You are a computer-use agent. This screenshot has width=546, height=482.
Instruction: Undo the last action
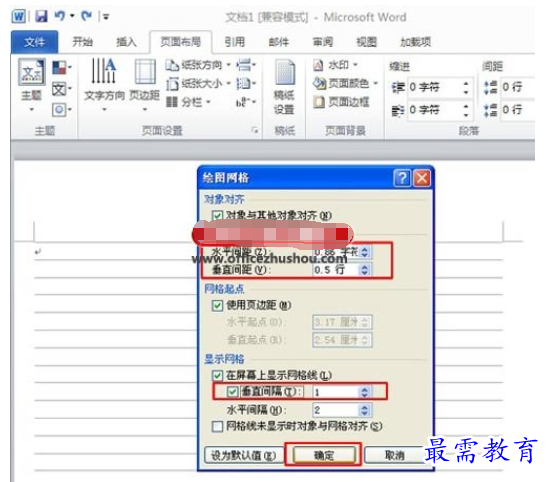(60, 16)
